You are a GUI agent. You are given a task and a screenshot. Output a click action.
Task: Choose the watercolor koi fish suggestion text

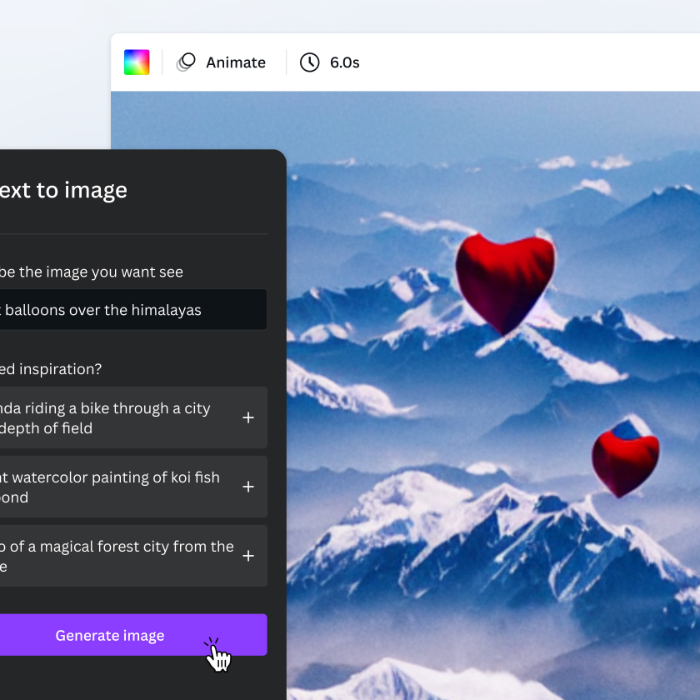[x=110, y=487]
